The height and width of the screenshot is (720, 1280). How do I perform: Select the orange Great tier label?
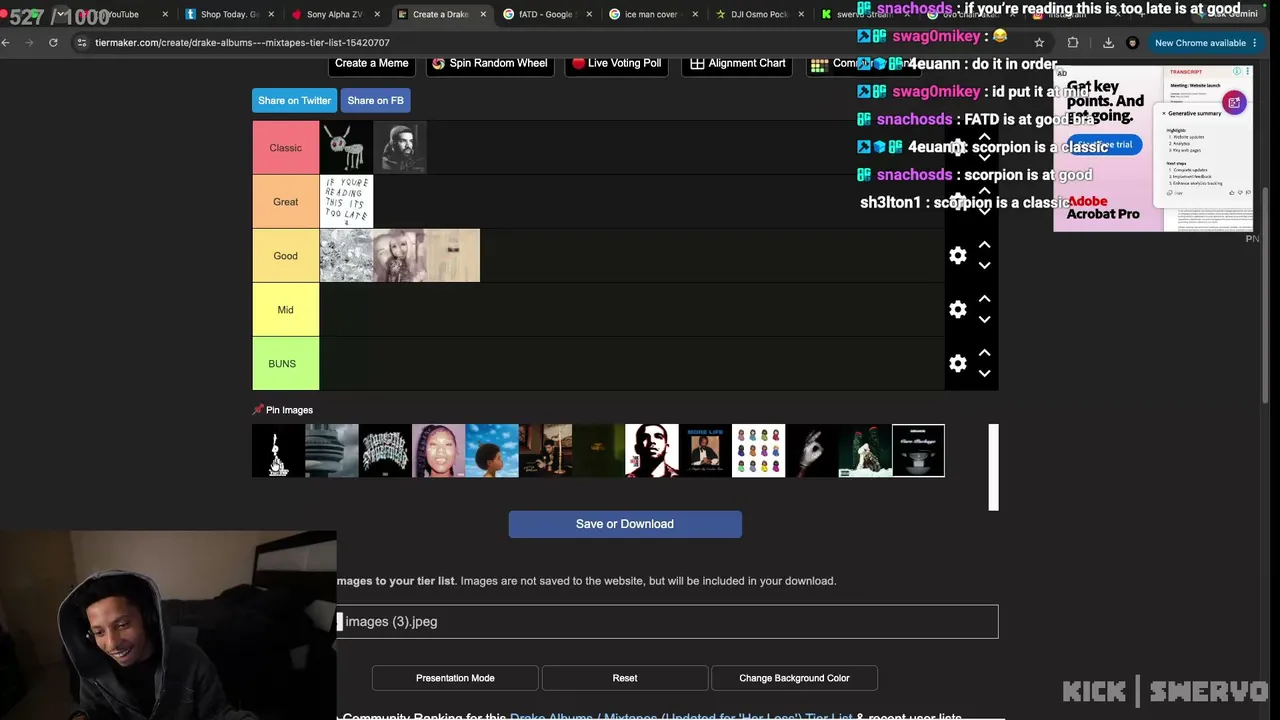point(285,202)
